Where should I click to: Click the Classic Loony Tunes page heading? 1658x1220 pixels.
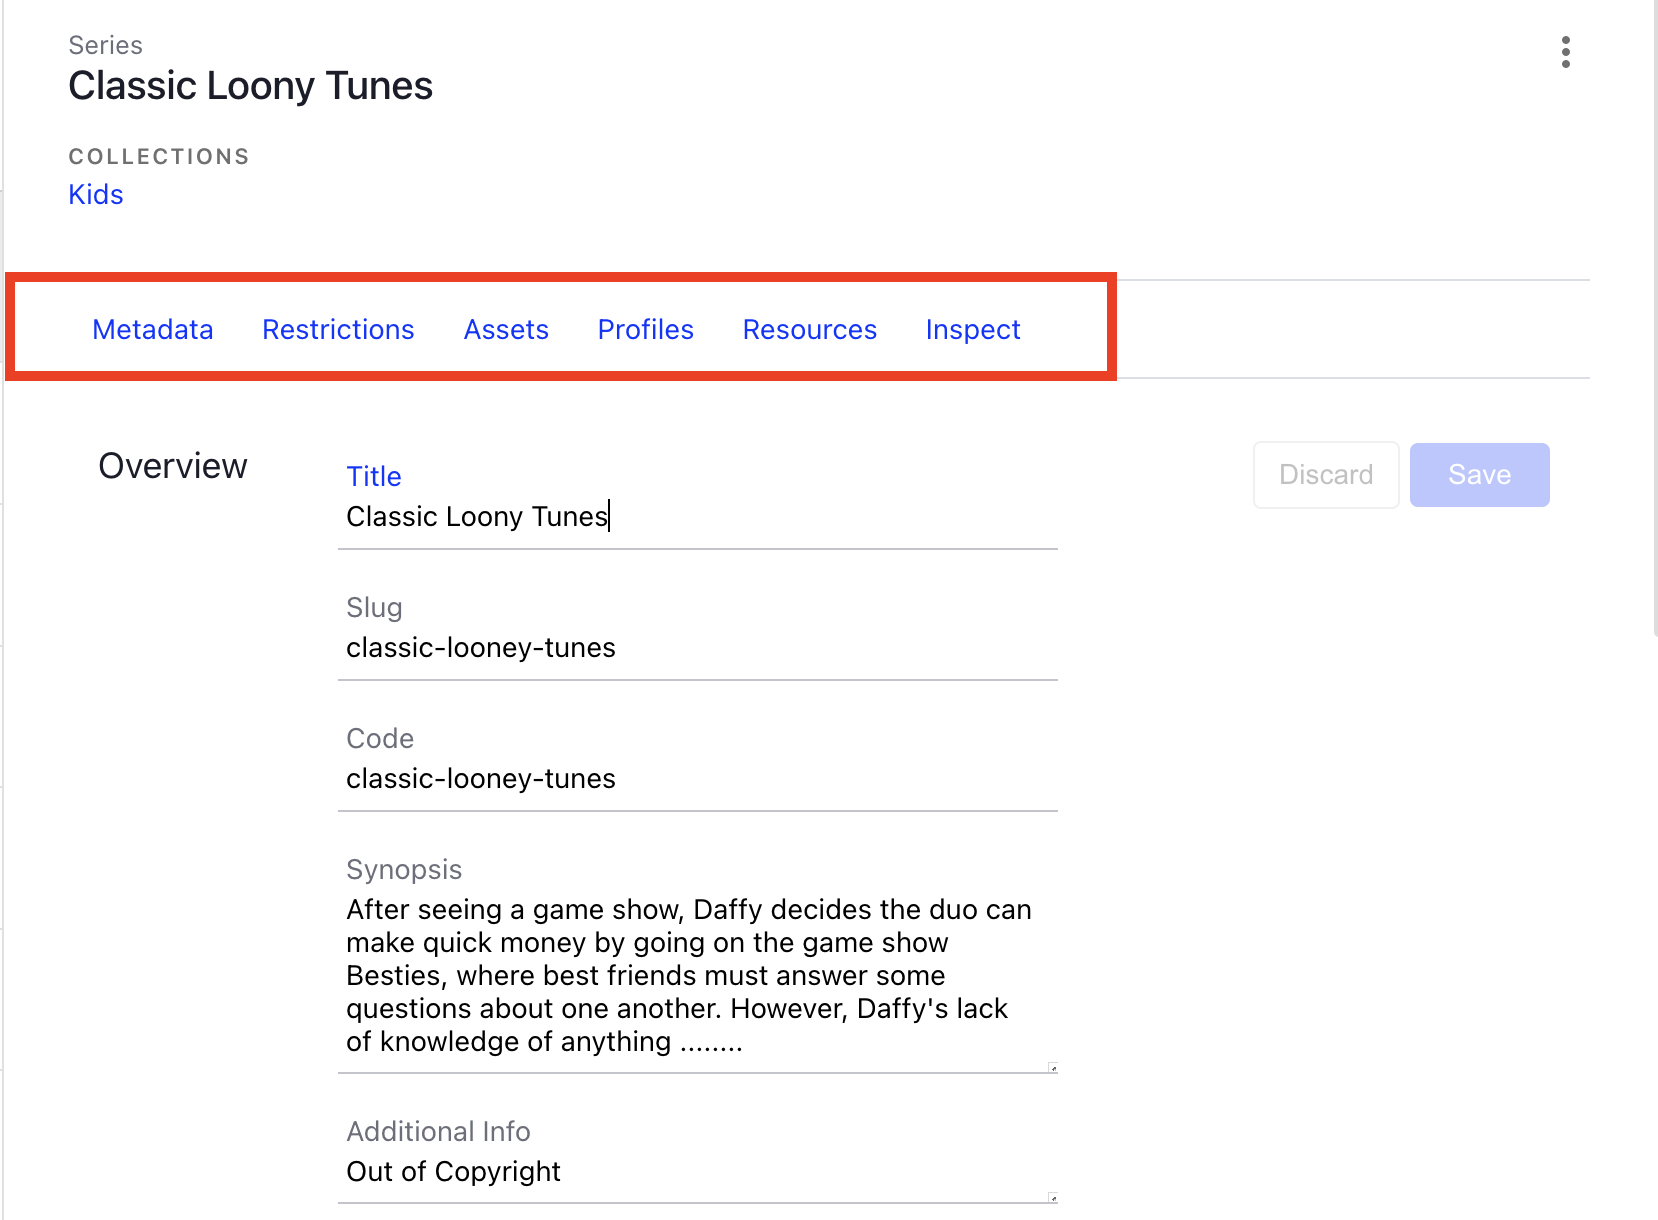tap(251, 86)
